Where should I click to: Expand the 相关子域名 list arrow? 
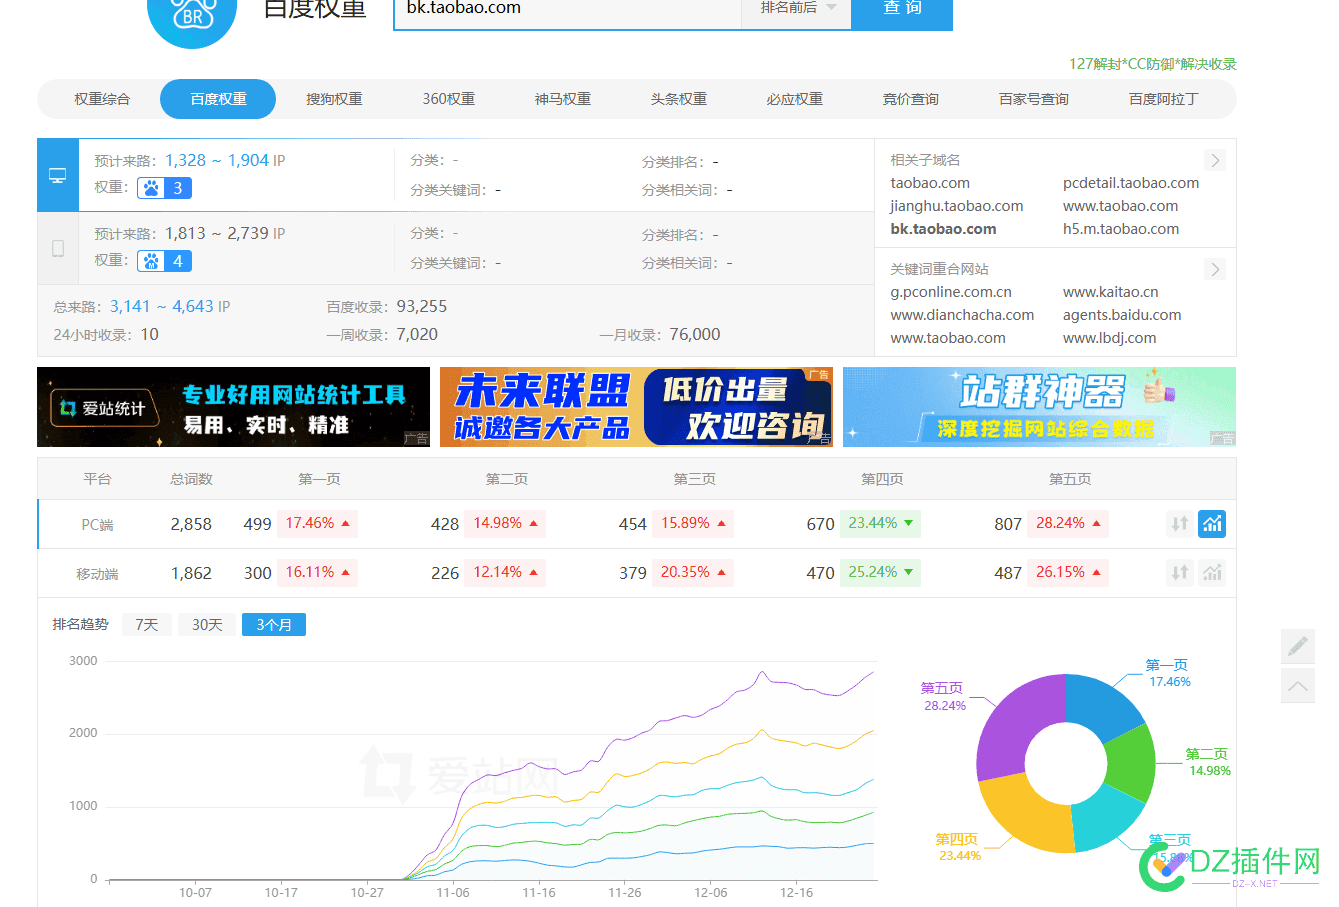(1214, 160)
